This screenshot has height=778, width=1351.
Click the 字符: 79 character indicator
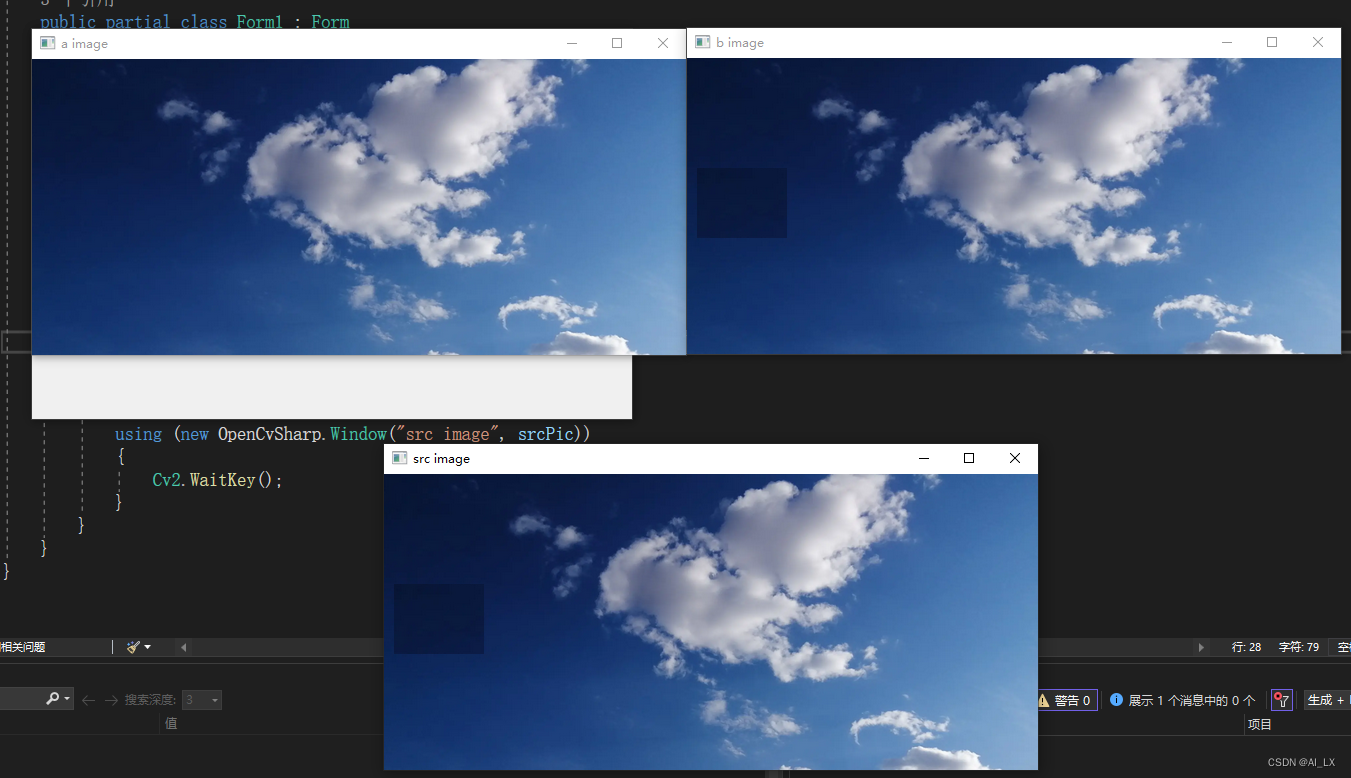1299,647
